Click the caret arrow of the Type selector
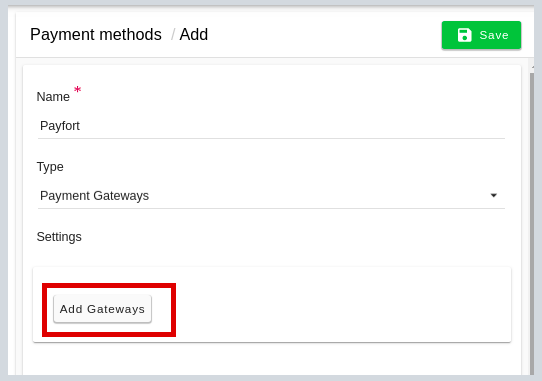 click(x=494, y=196)
